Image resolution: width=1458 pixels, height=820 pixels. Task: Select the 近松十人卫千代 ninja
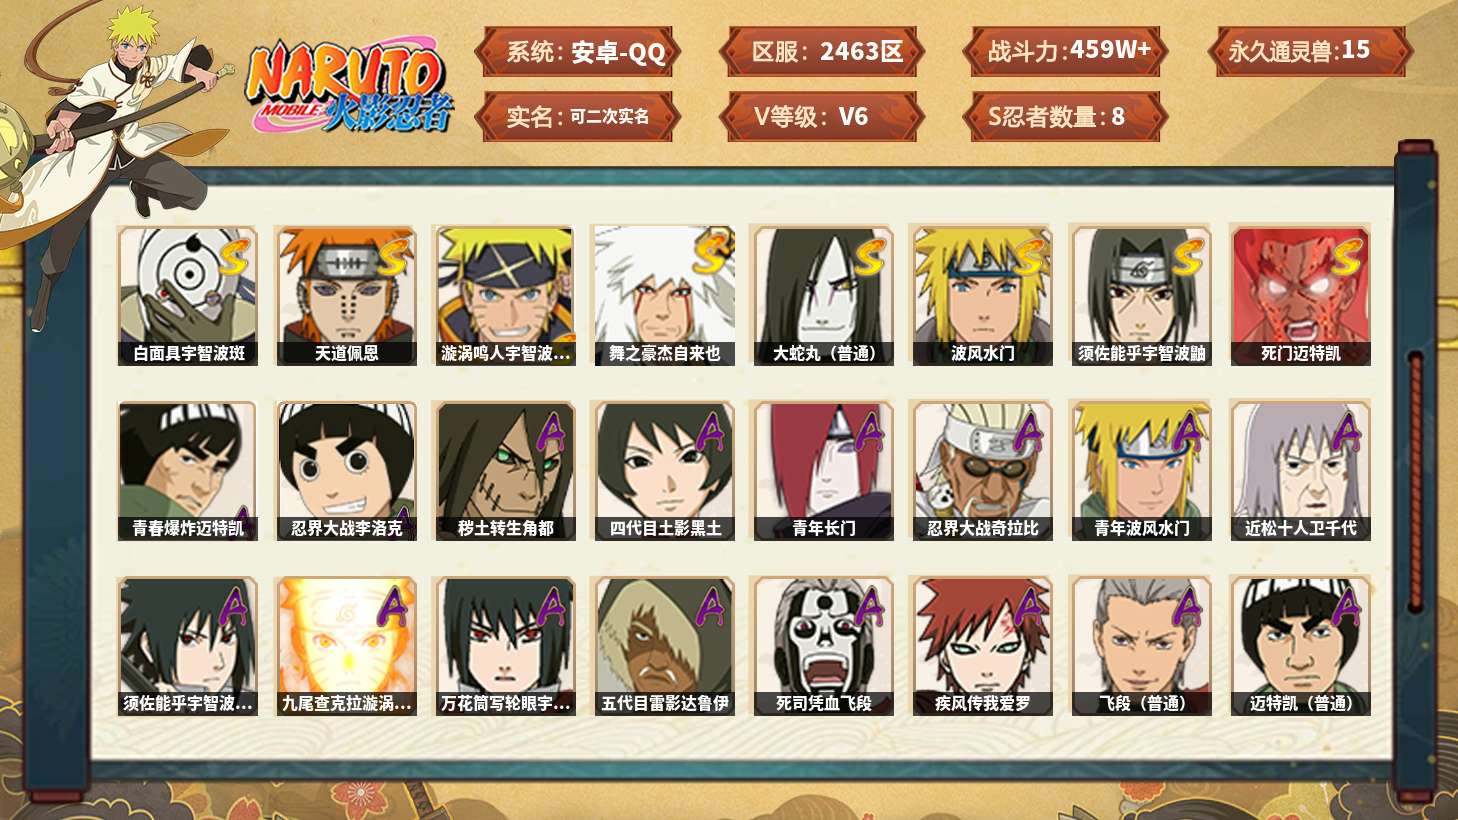[1301, 472]
